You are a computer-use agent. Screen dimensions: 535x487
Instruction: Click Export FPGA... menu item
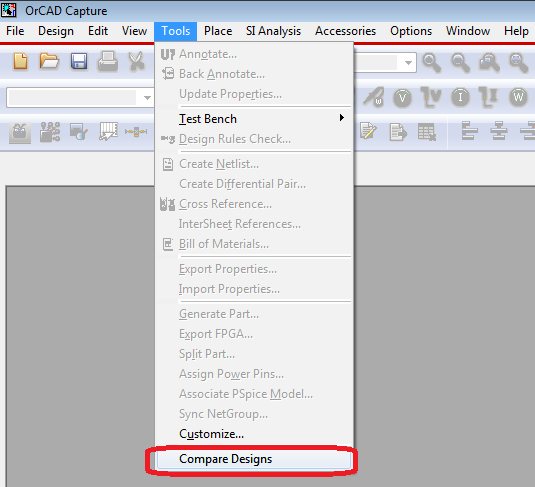coord(254,334)
